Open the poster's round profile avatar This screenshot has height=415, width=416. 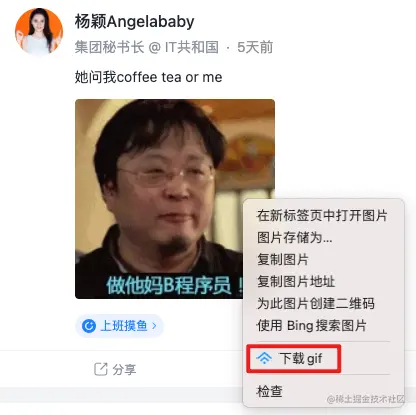tap(39, 31)
